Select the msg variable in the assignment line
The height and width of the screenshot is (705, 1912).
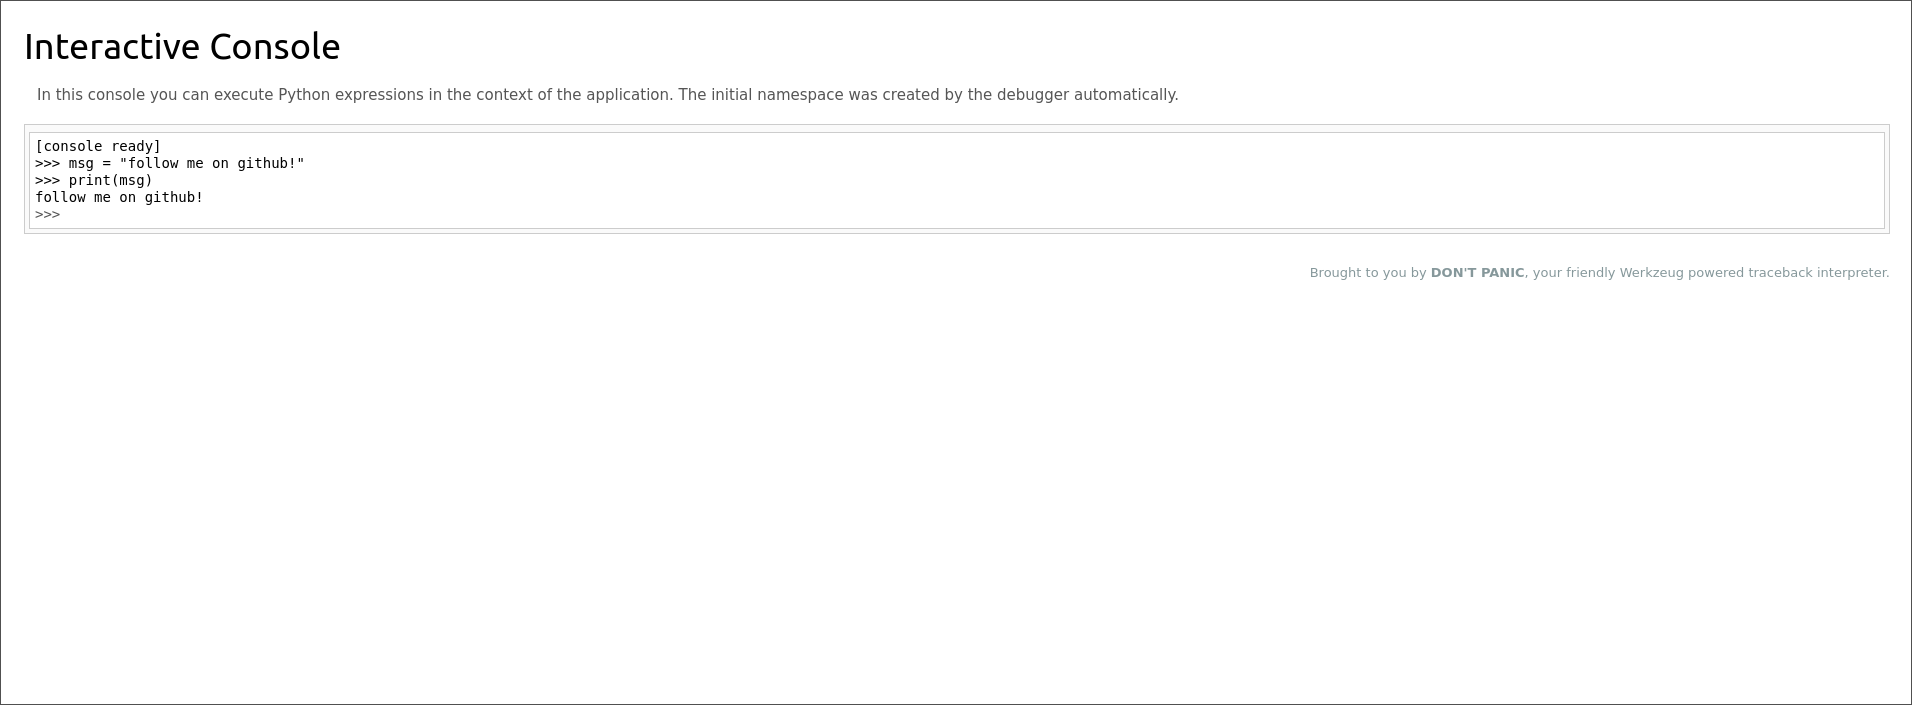coord(81,163)
